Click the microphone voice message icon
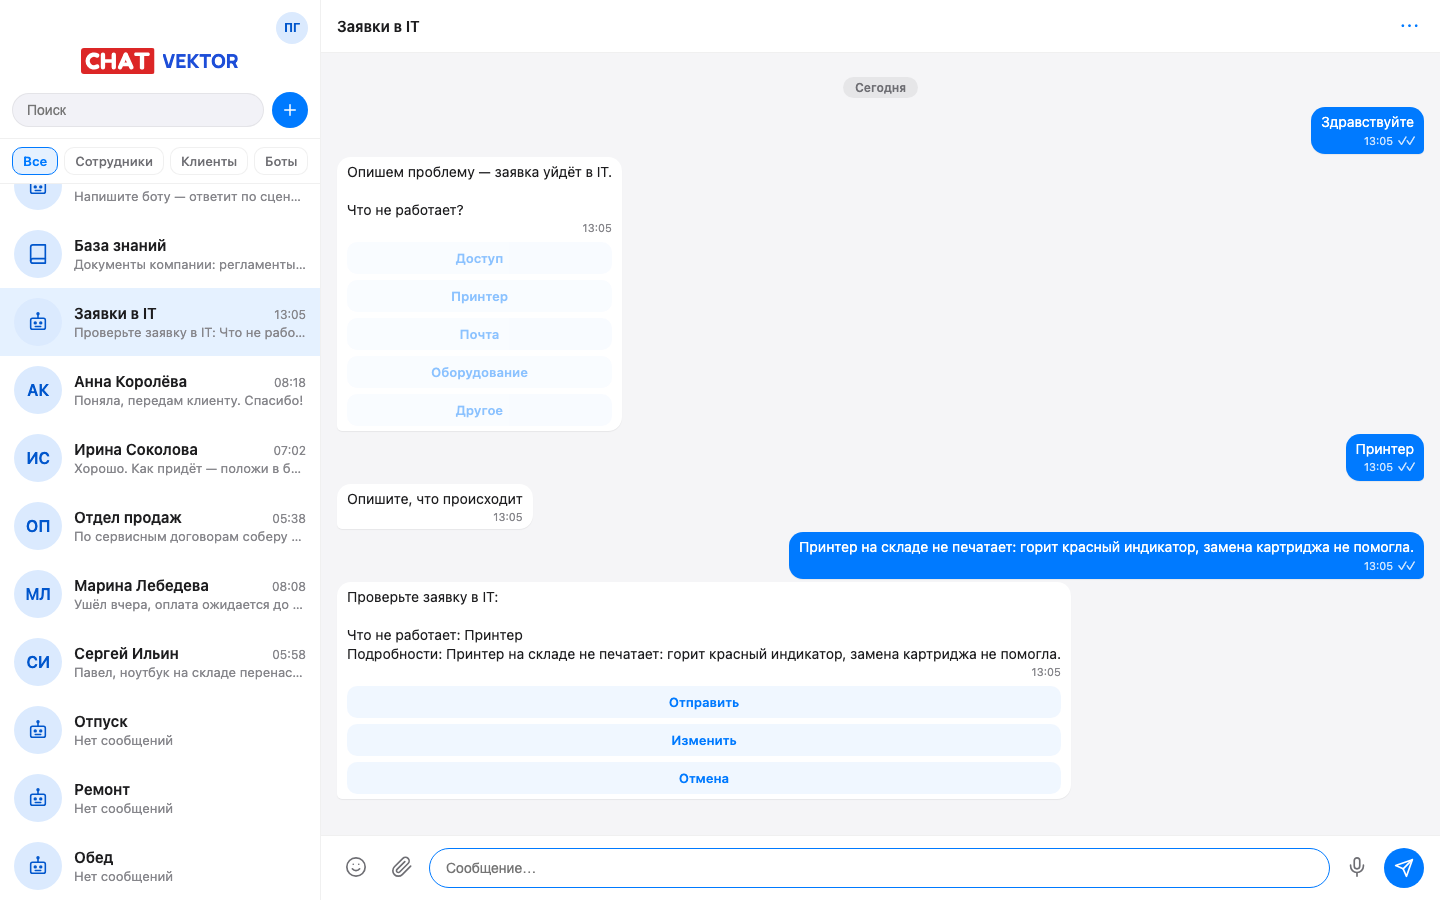The height and width of the screenshot is (900, 1440). (1357, 867)
